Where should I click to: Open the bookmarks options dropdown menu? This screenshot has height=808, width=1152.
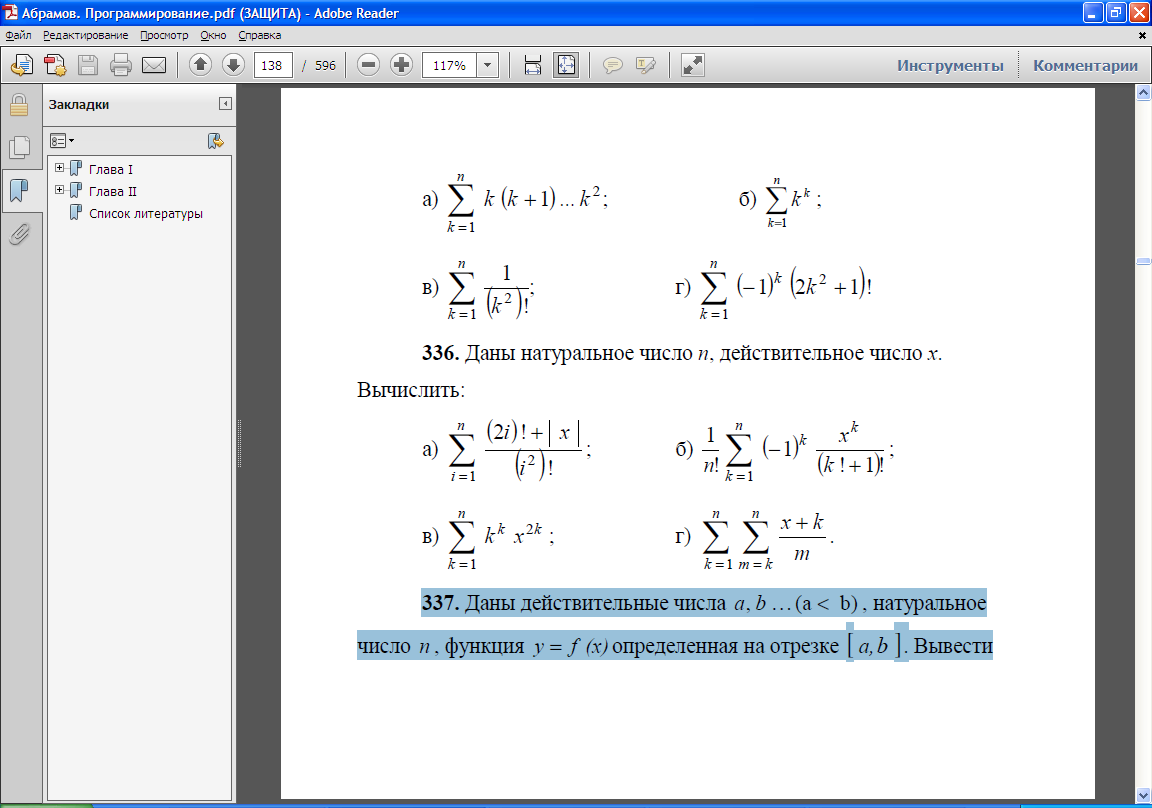(62, 140)
